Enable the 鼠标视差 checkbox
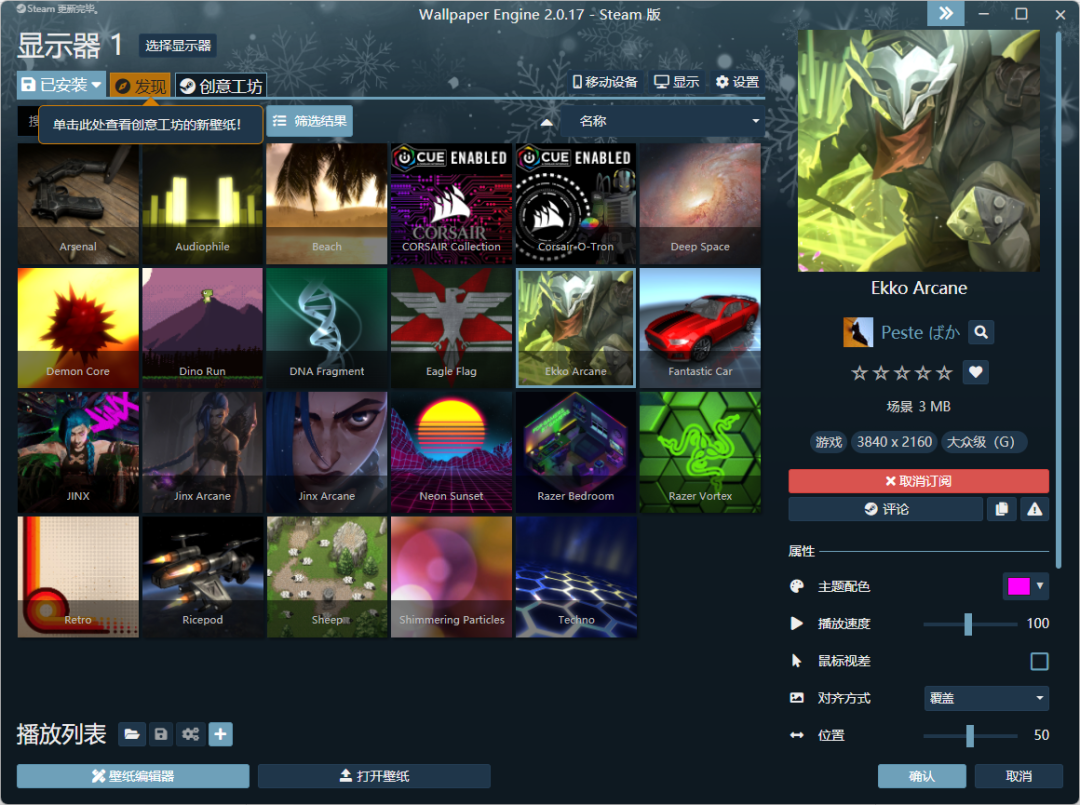Screen dimensions: 1080x805 pos(1039,661)
